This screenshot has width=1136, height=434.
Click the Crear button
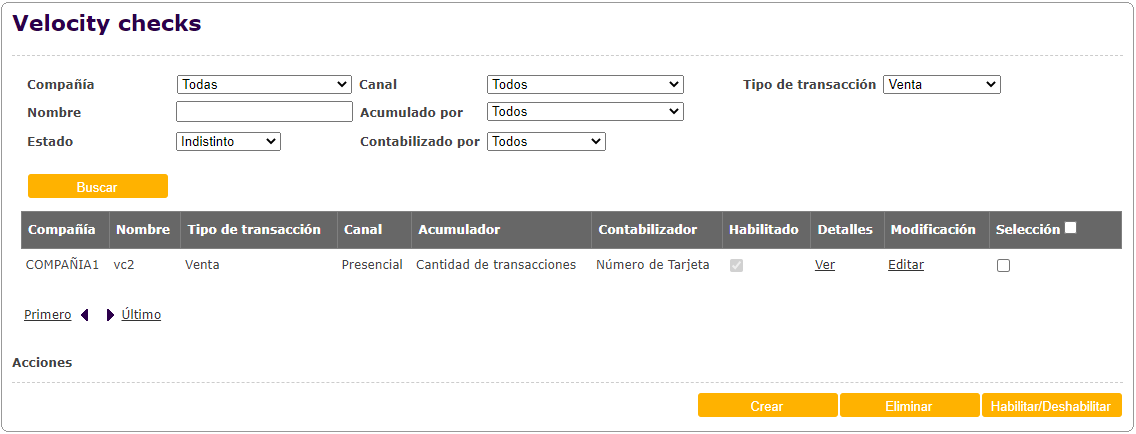[x=767, y=406]
